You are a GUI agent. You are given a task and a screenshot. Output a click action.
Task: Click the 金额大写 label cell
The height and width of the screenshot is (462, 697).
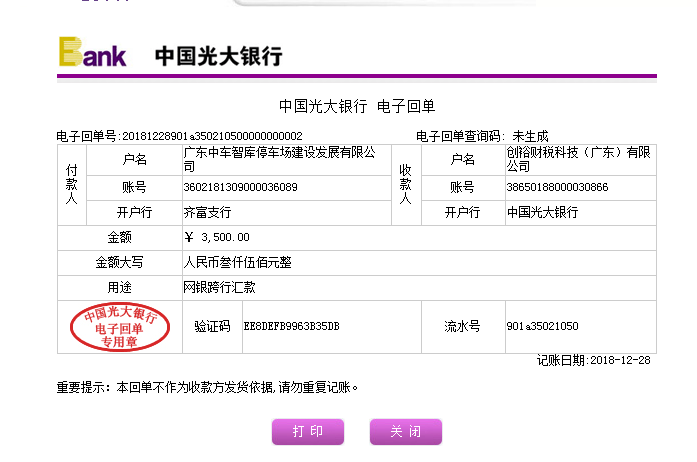click(x=120, y=262)
